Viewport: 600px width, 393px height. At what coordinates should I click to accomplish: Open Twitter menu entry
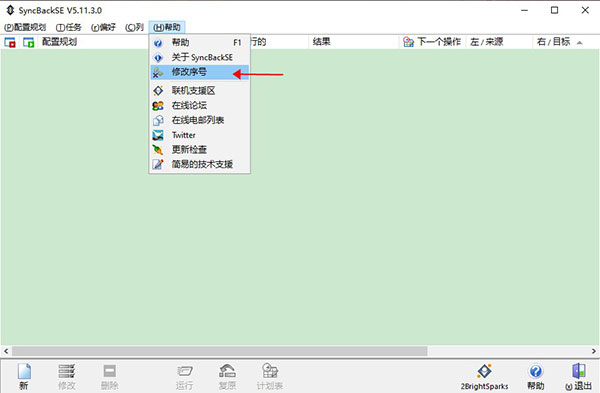click(x=199, y=135)
